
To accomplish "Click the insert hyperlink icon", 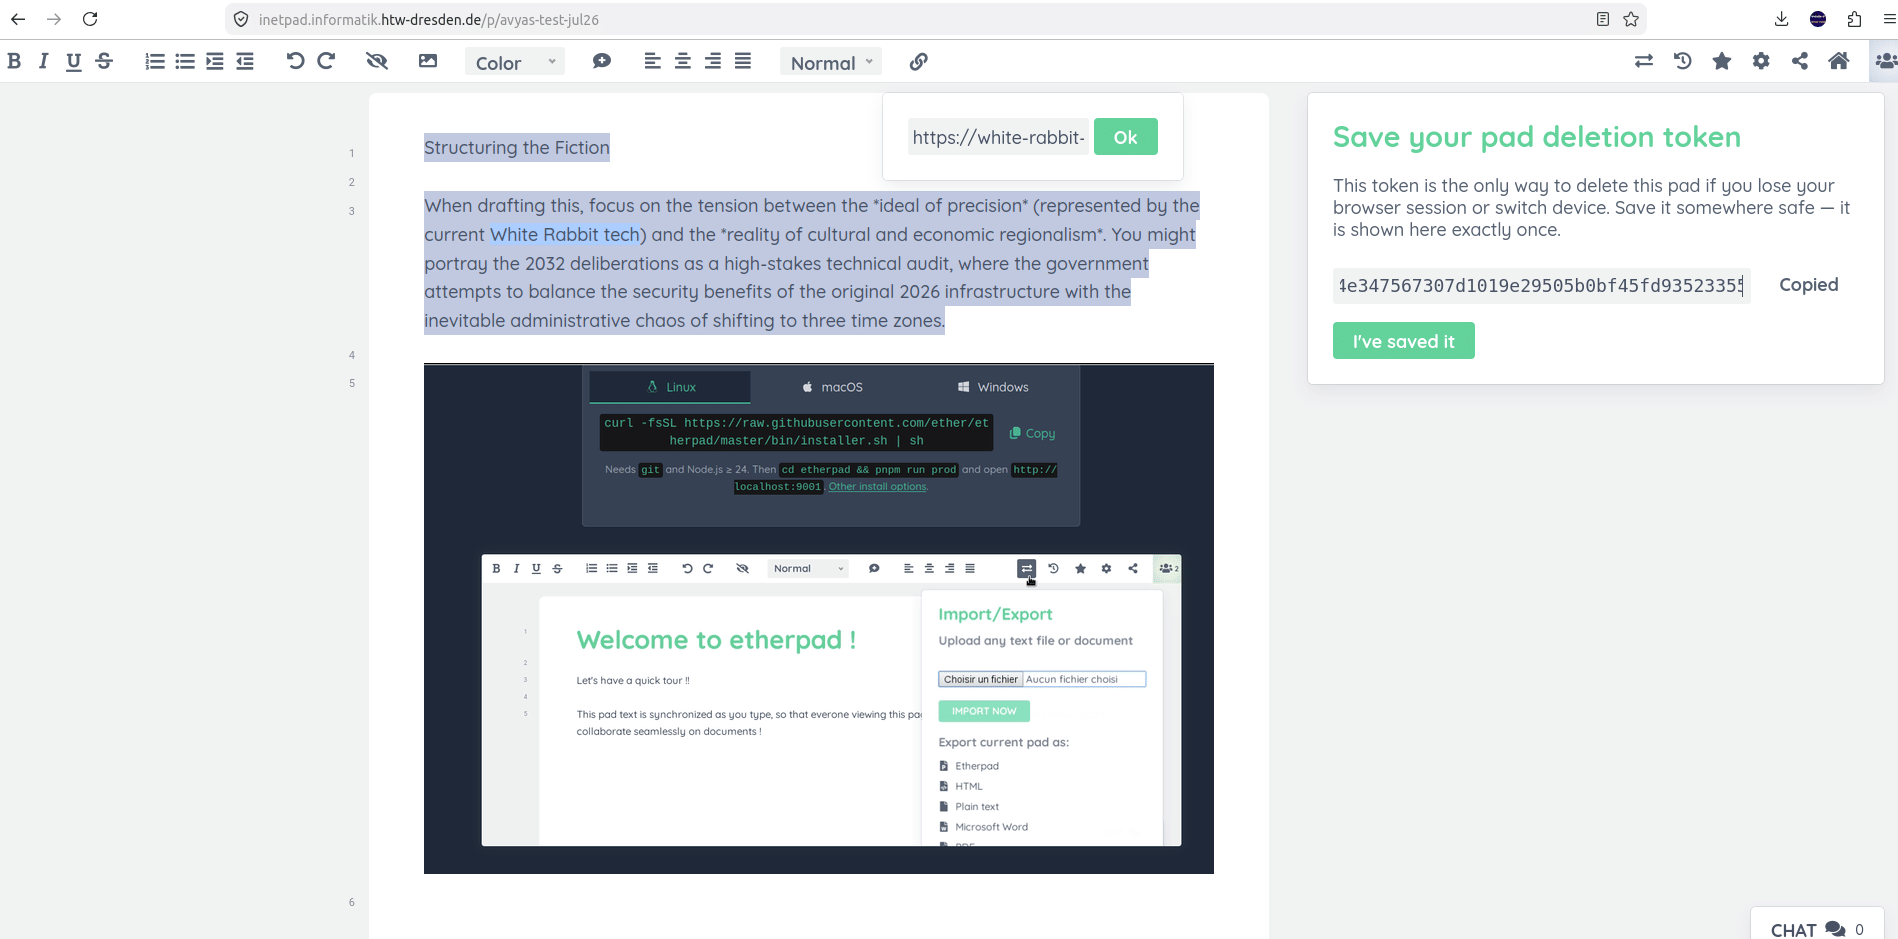I will [x=919, y=62].
